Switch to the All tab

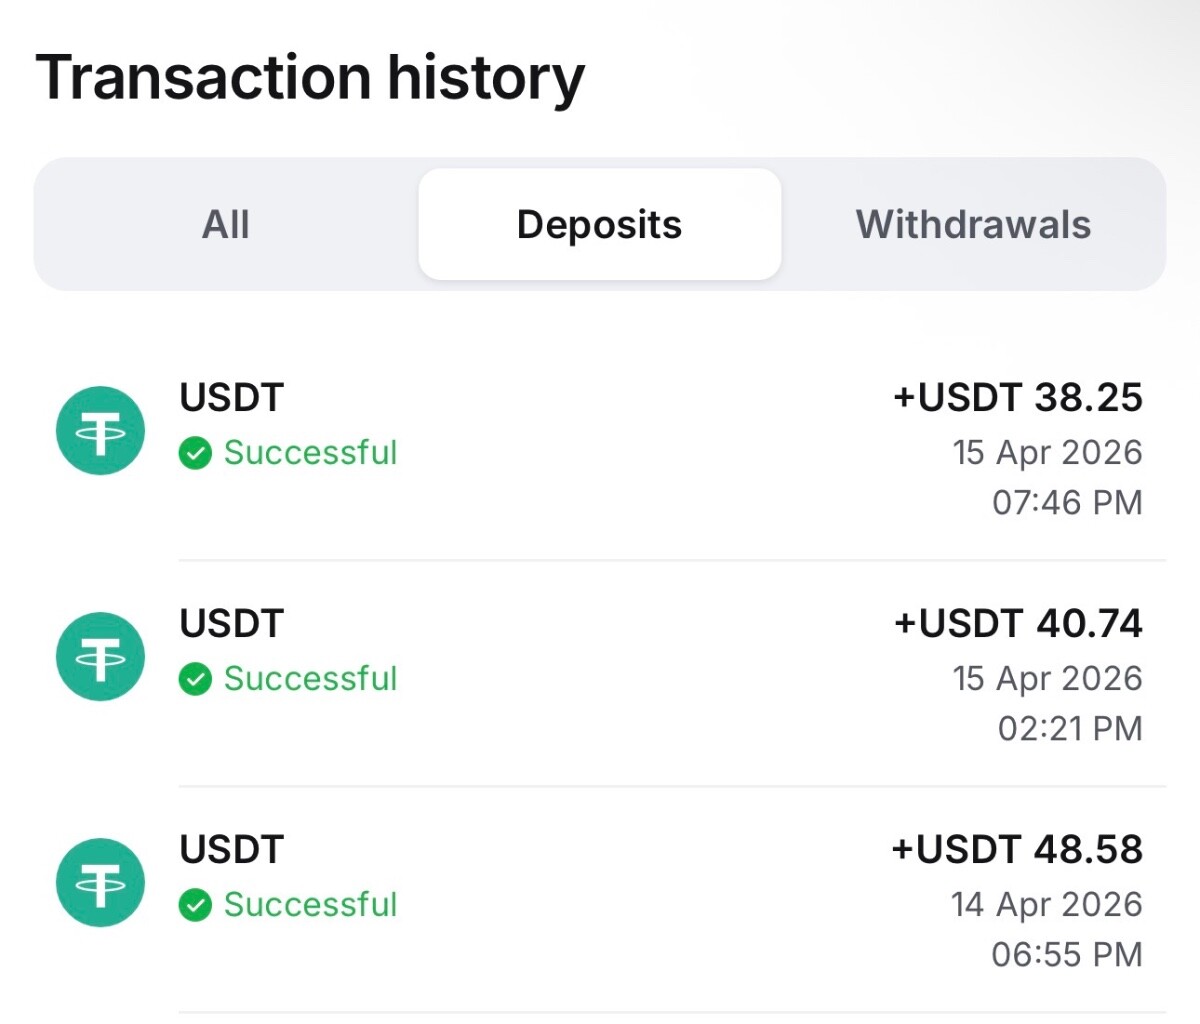[226, 225]
